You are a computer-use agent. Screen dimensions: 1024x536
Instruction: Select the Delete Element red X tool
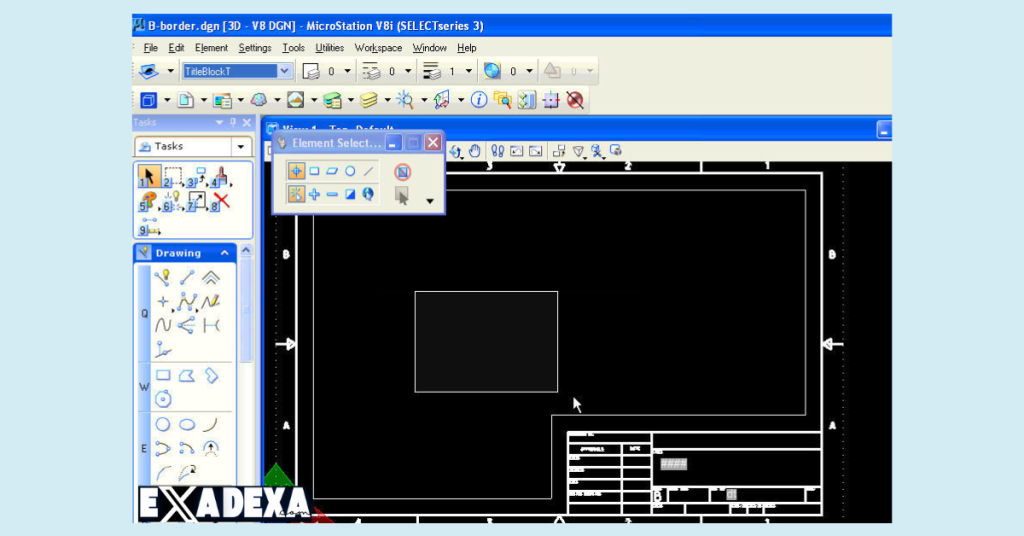pyautogui.click(x=221, y=200)
